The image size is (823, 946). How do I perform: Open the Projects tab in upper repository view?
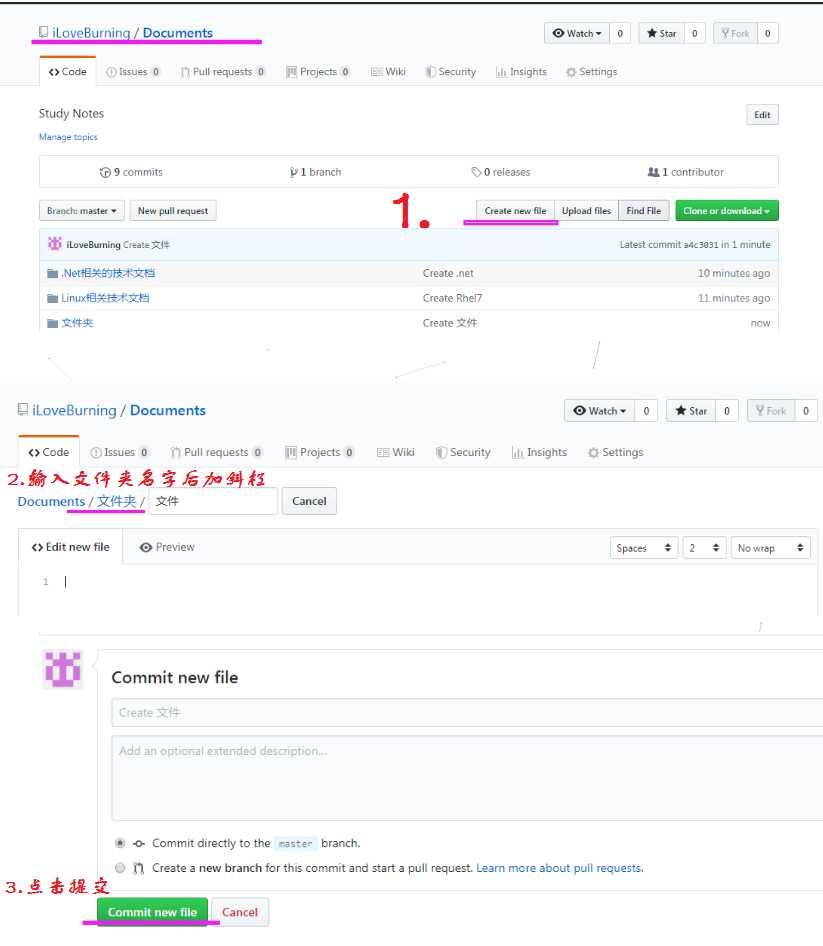coord(317,72)
